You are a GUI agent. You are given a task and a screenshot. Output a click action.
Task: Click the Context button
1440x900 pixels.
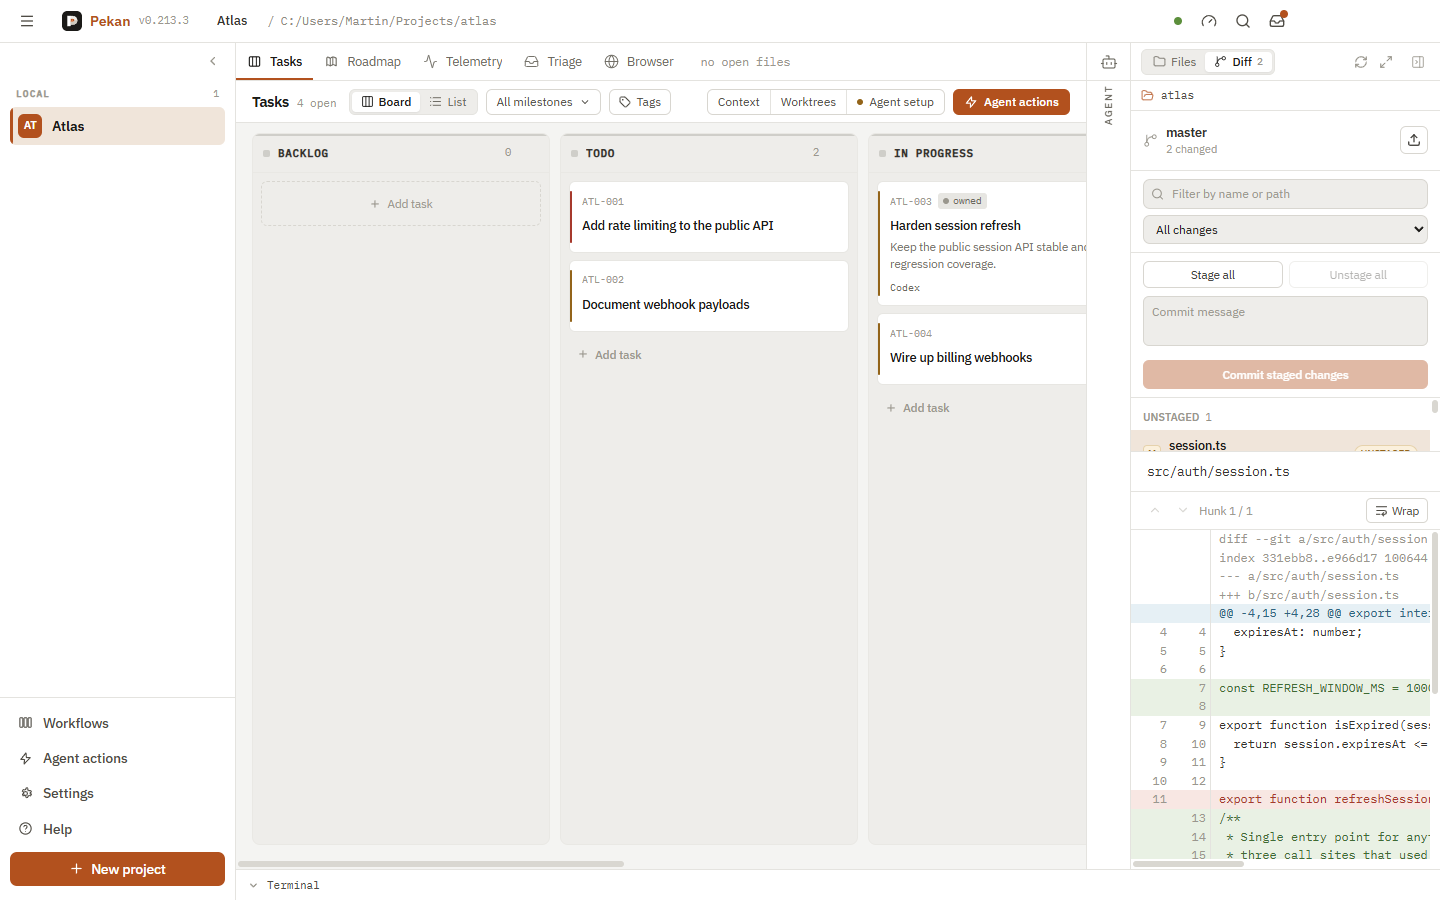(x=739, y=102)
